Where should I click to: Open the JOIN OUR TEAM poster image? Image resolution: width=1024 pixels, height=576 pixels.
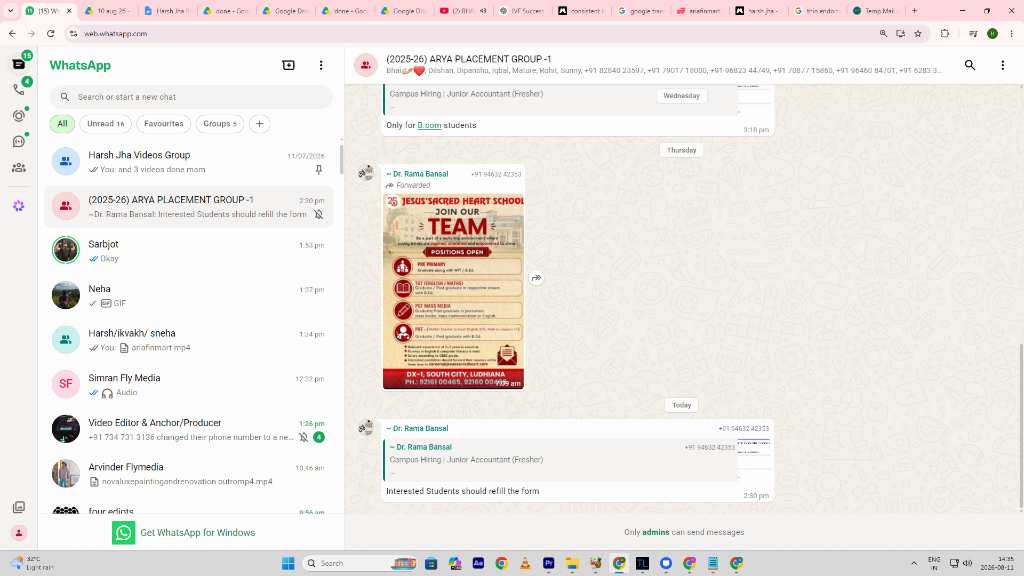(453, 291)
